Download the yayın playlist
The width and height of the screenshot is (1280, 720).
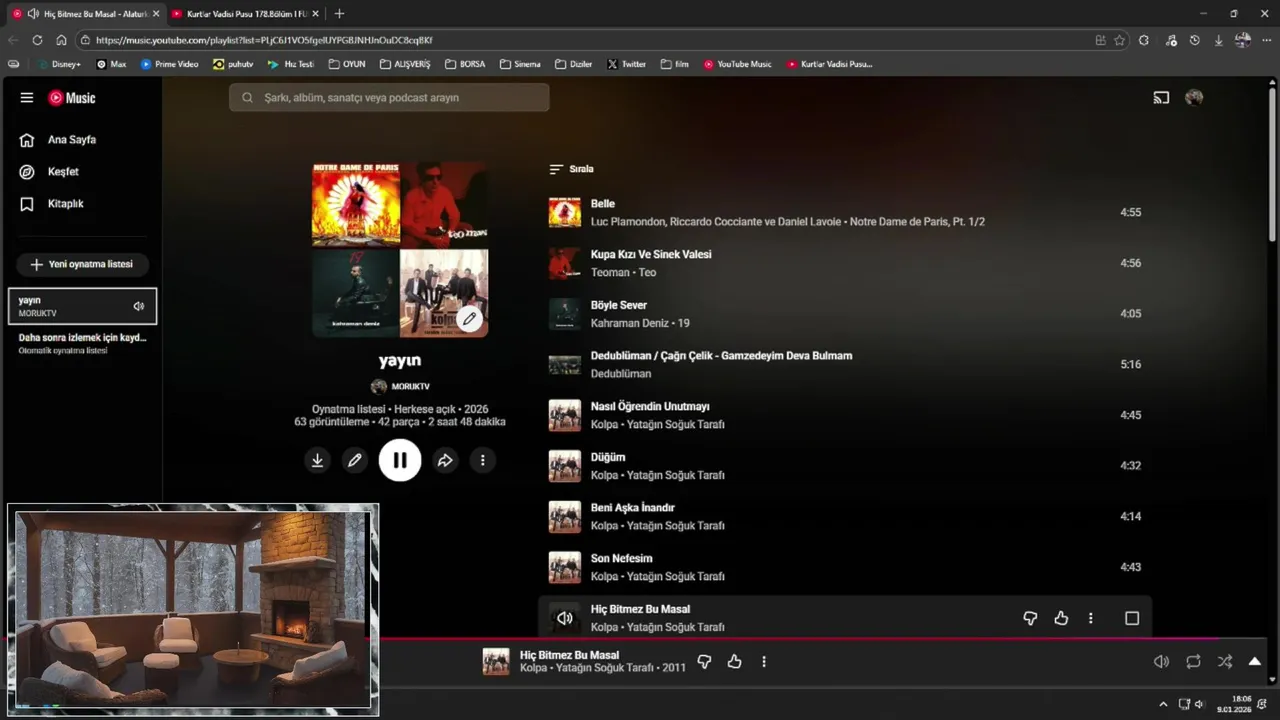(317, 460)
